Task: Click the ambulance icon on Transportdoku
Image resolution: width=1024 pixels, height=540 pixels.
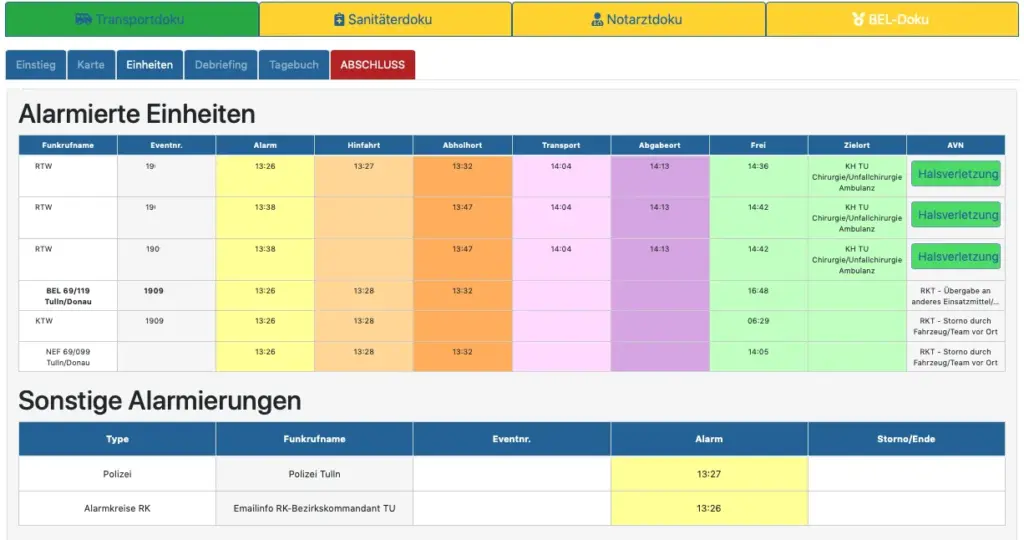Action: [84, 20]
